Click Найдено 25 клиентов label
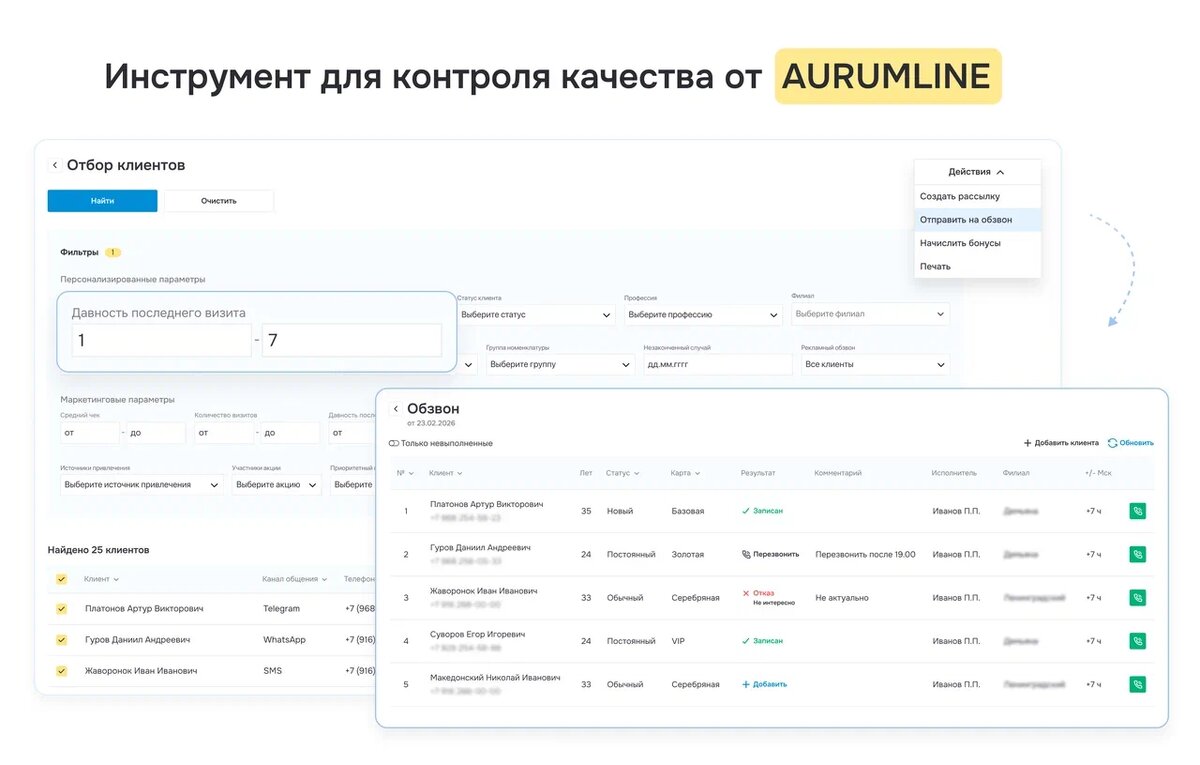Screen dimensions: 1200x765 [x=99, y=550]
